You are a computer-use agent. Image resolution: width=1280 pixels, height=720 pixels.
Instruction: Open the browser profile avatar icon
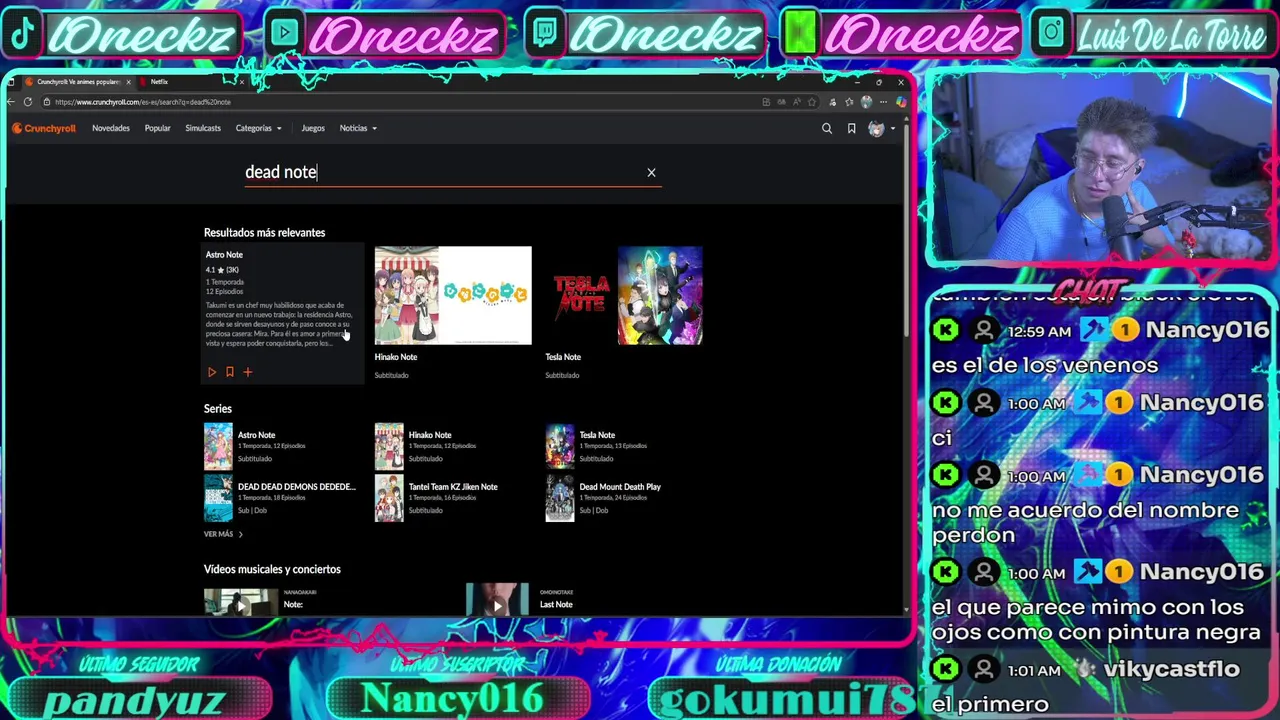(x=866, y=102)
